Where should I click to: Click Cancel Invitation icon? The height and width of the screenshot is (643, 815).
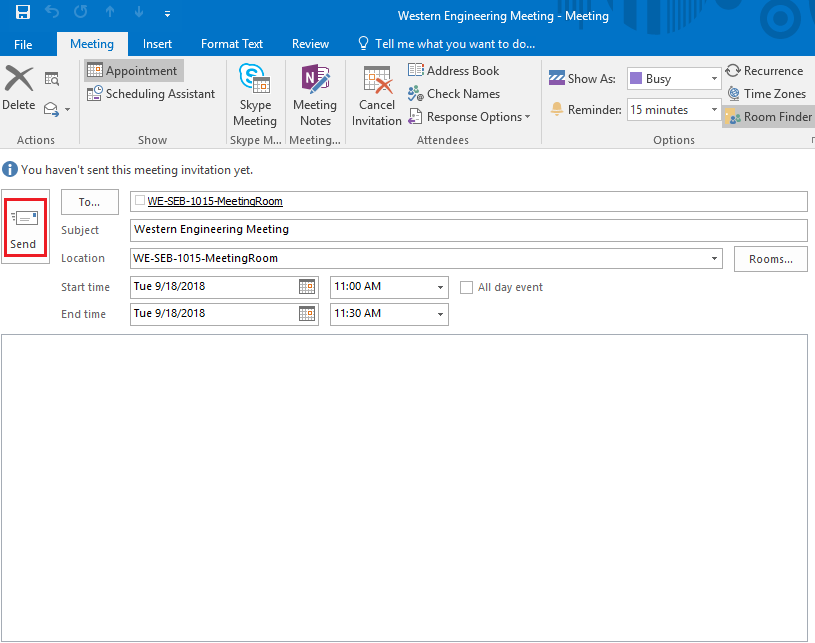pos(377,95)
